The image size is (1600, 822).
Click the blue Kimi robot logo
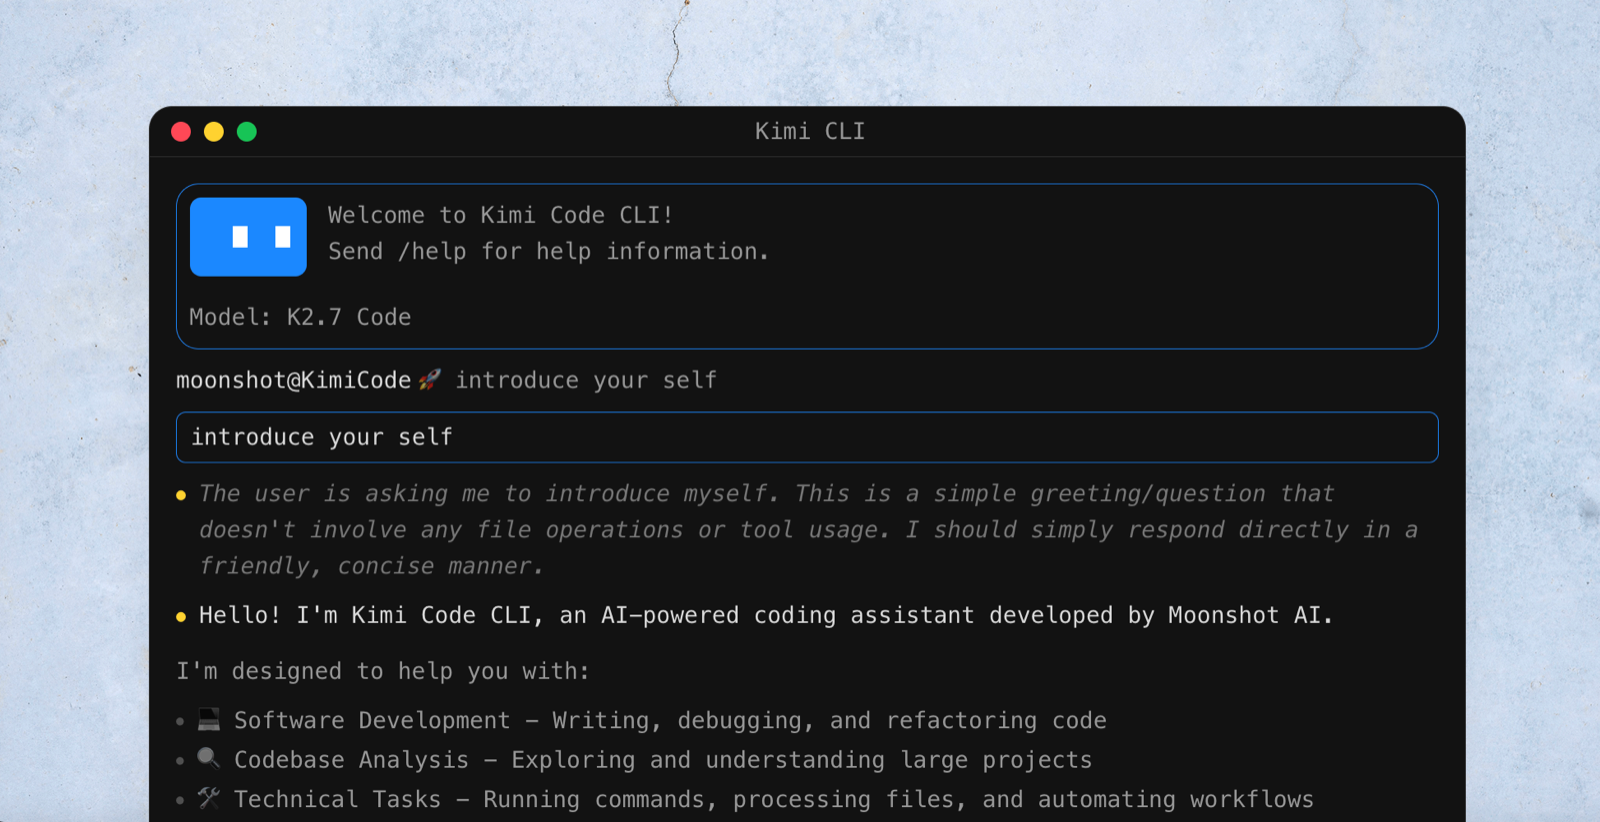(x=248, y=237)
